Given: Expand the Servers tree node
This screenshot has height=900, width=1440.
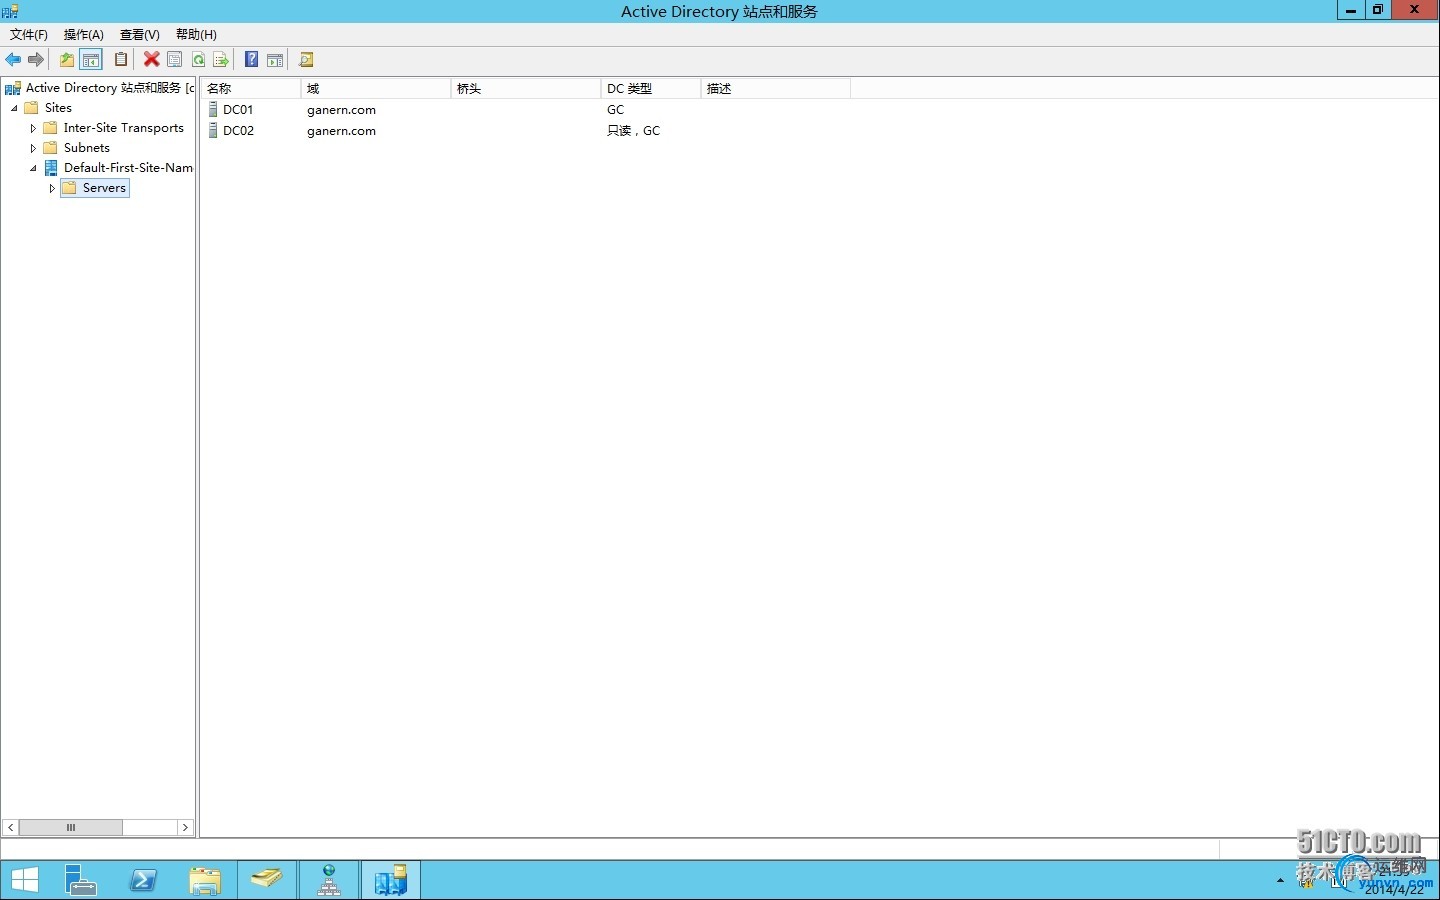Looking at the screenshot, I should coord(52,188).
